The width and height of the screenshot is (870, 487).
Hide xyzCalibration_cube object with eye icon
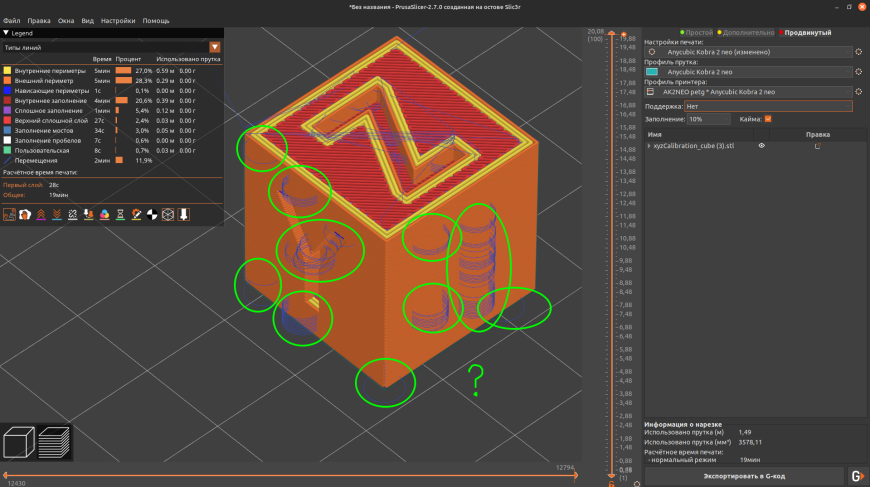761,146
